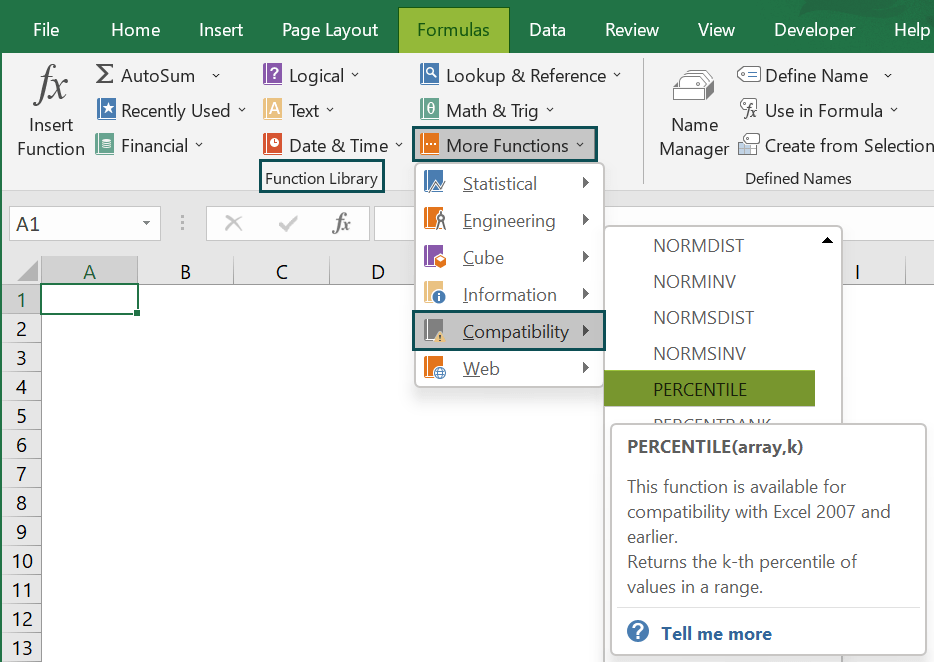The height and width of the screenshot is (662, 934).
Task: Open the AutoSum dropdown arrow
Action: click(216, 76)
